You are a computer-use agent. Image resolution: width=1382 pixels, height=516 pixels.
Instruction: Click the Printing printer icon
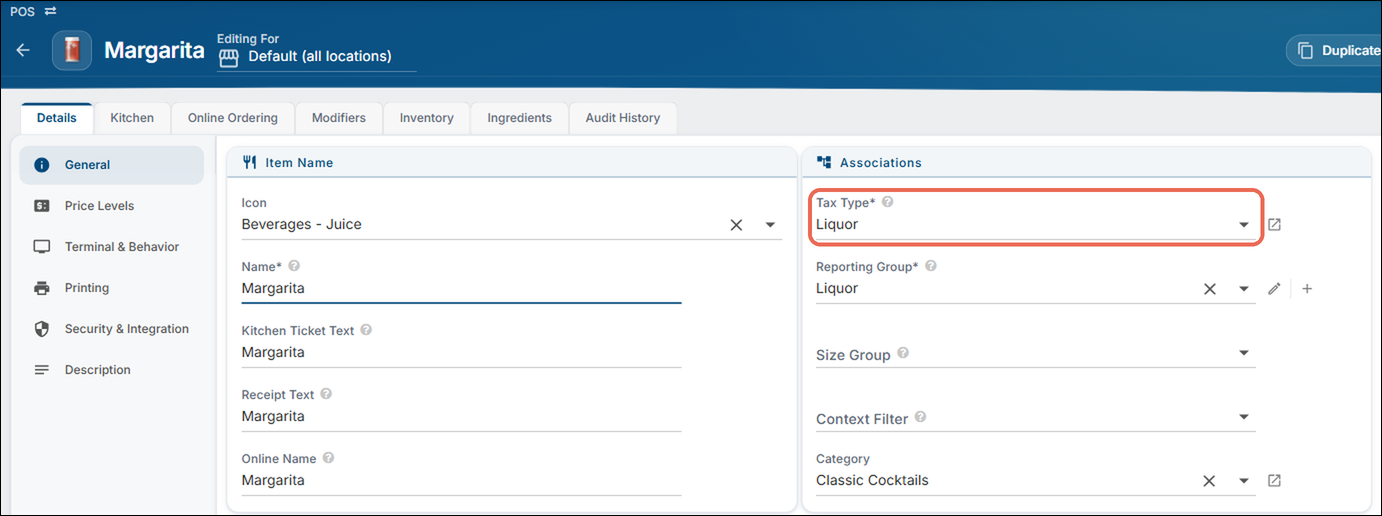pos(42,288)
